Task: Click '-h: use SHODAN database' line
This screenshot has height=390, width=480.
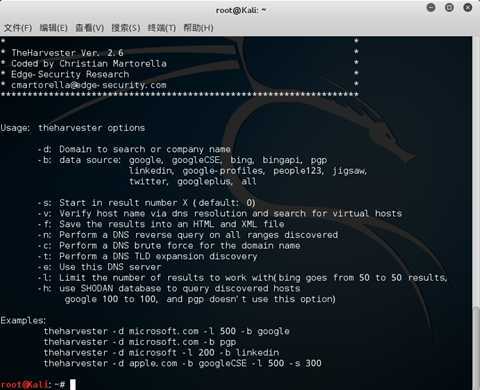Action: [x=169, y=288]
